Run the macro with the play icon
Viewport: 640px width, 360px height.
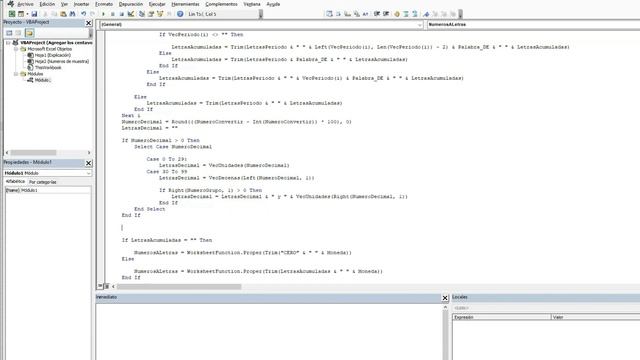[103, 14]
